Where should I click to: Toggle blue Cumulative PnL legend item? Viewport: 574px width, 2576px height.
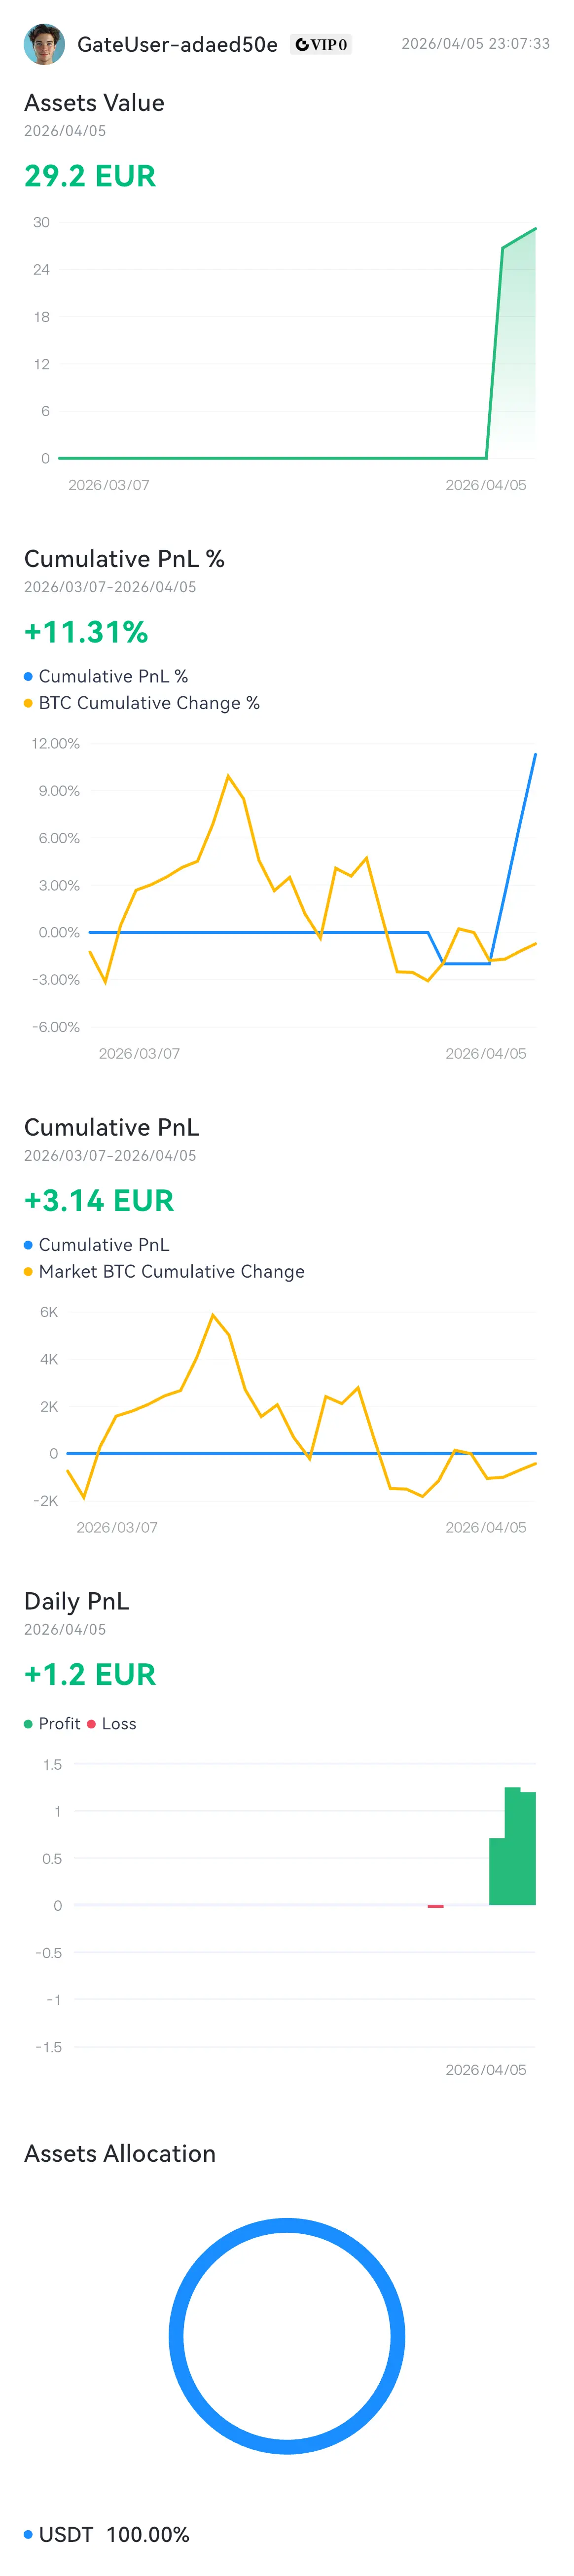(x=97, y=1245)
